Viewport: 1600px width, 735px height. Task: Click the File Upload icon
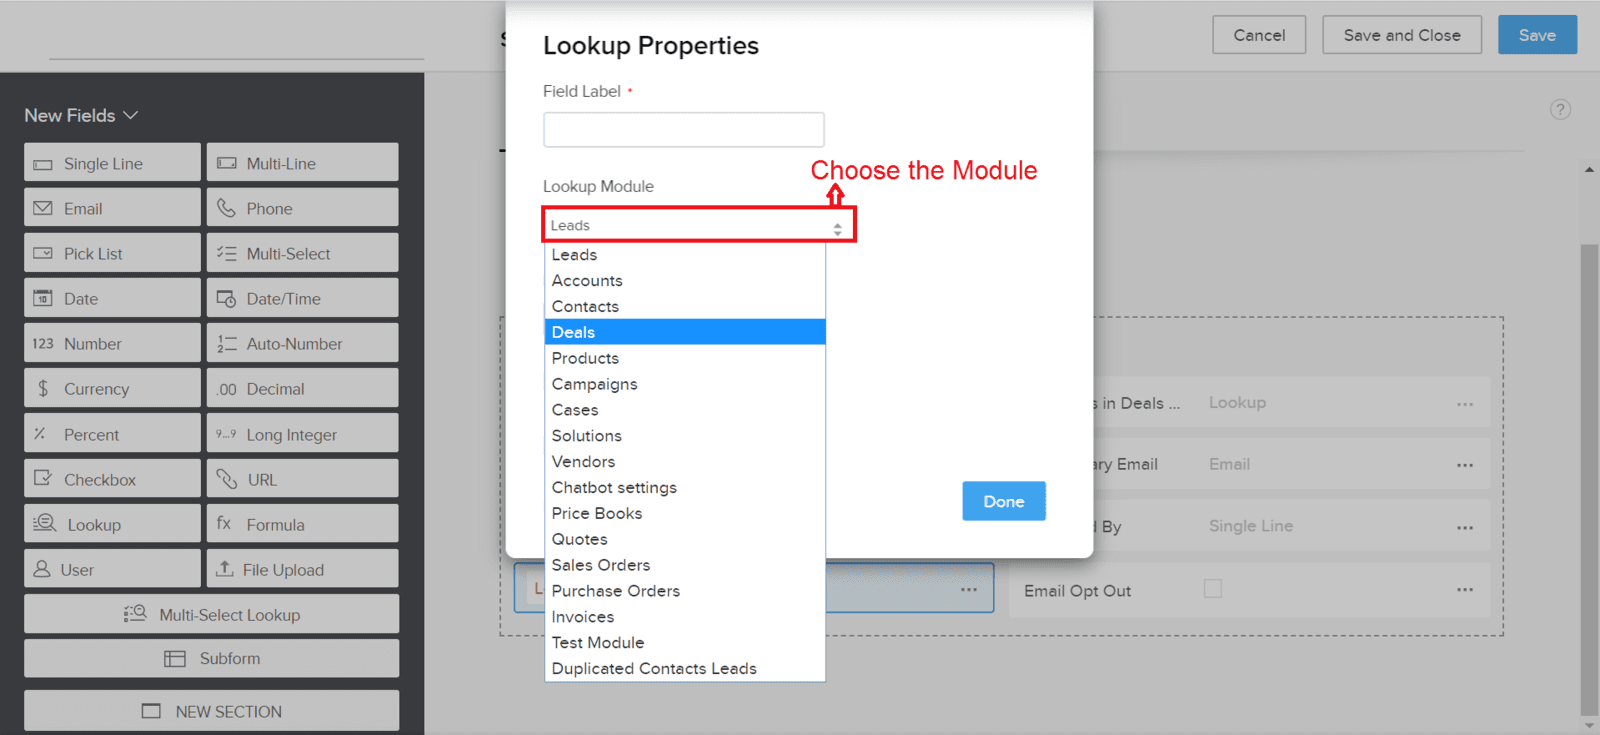[225, 569]
